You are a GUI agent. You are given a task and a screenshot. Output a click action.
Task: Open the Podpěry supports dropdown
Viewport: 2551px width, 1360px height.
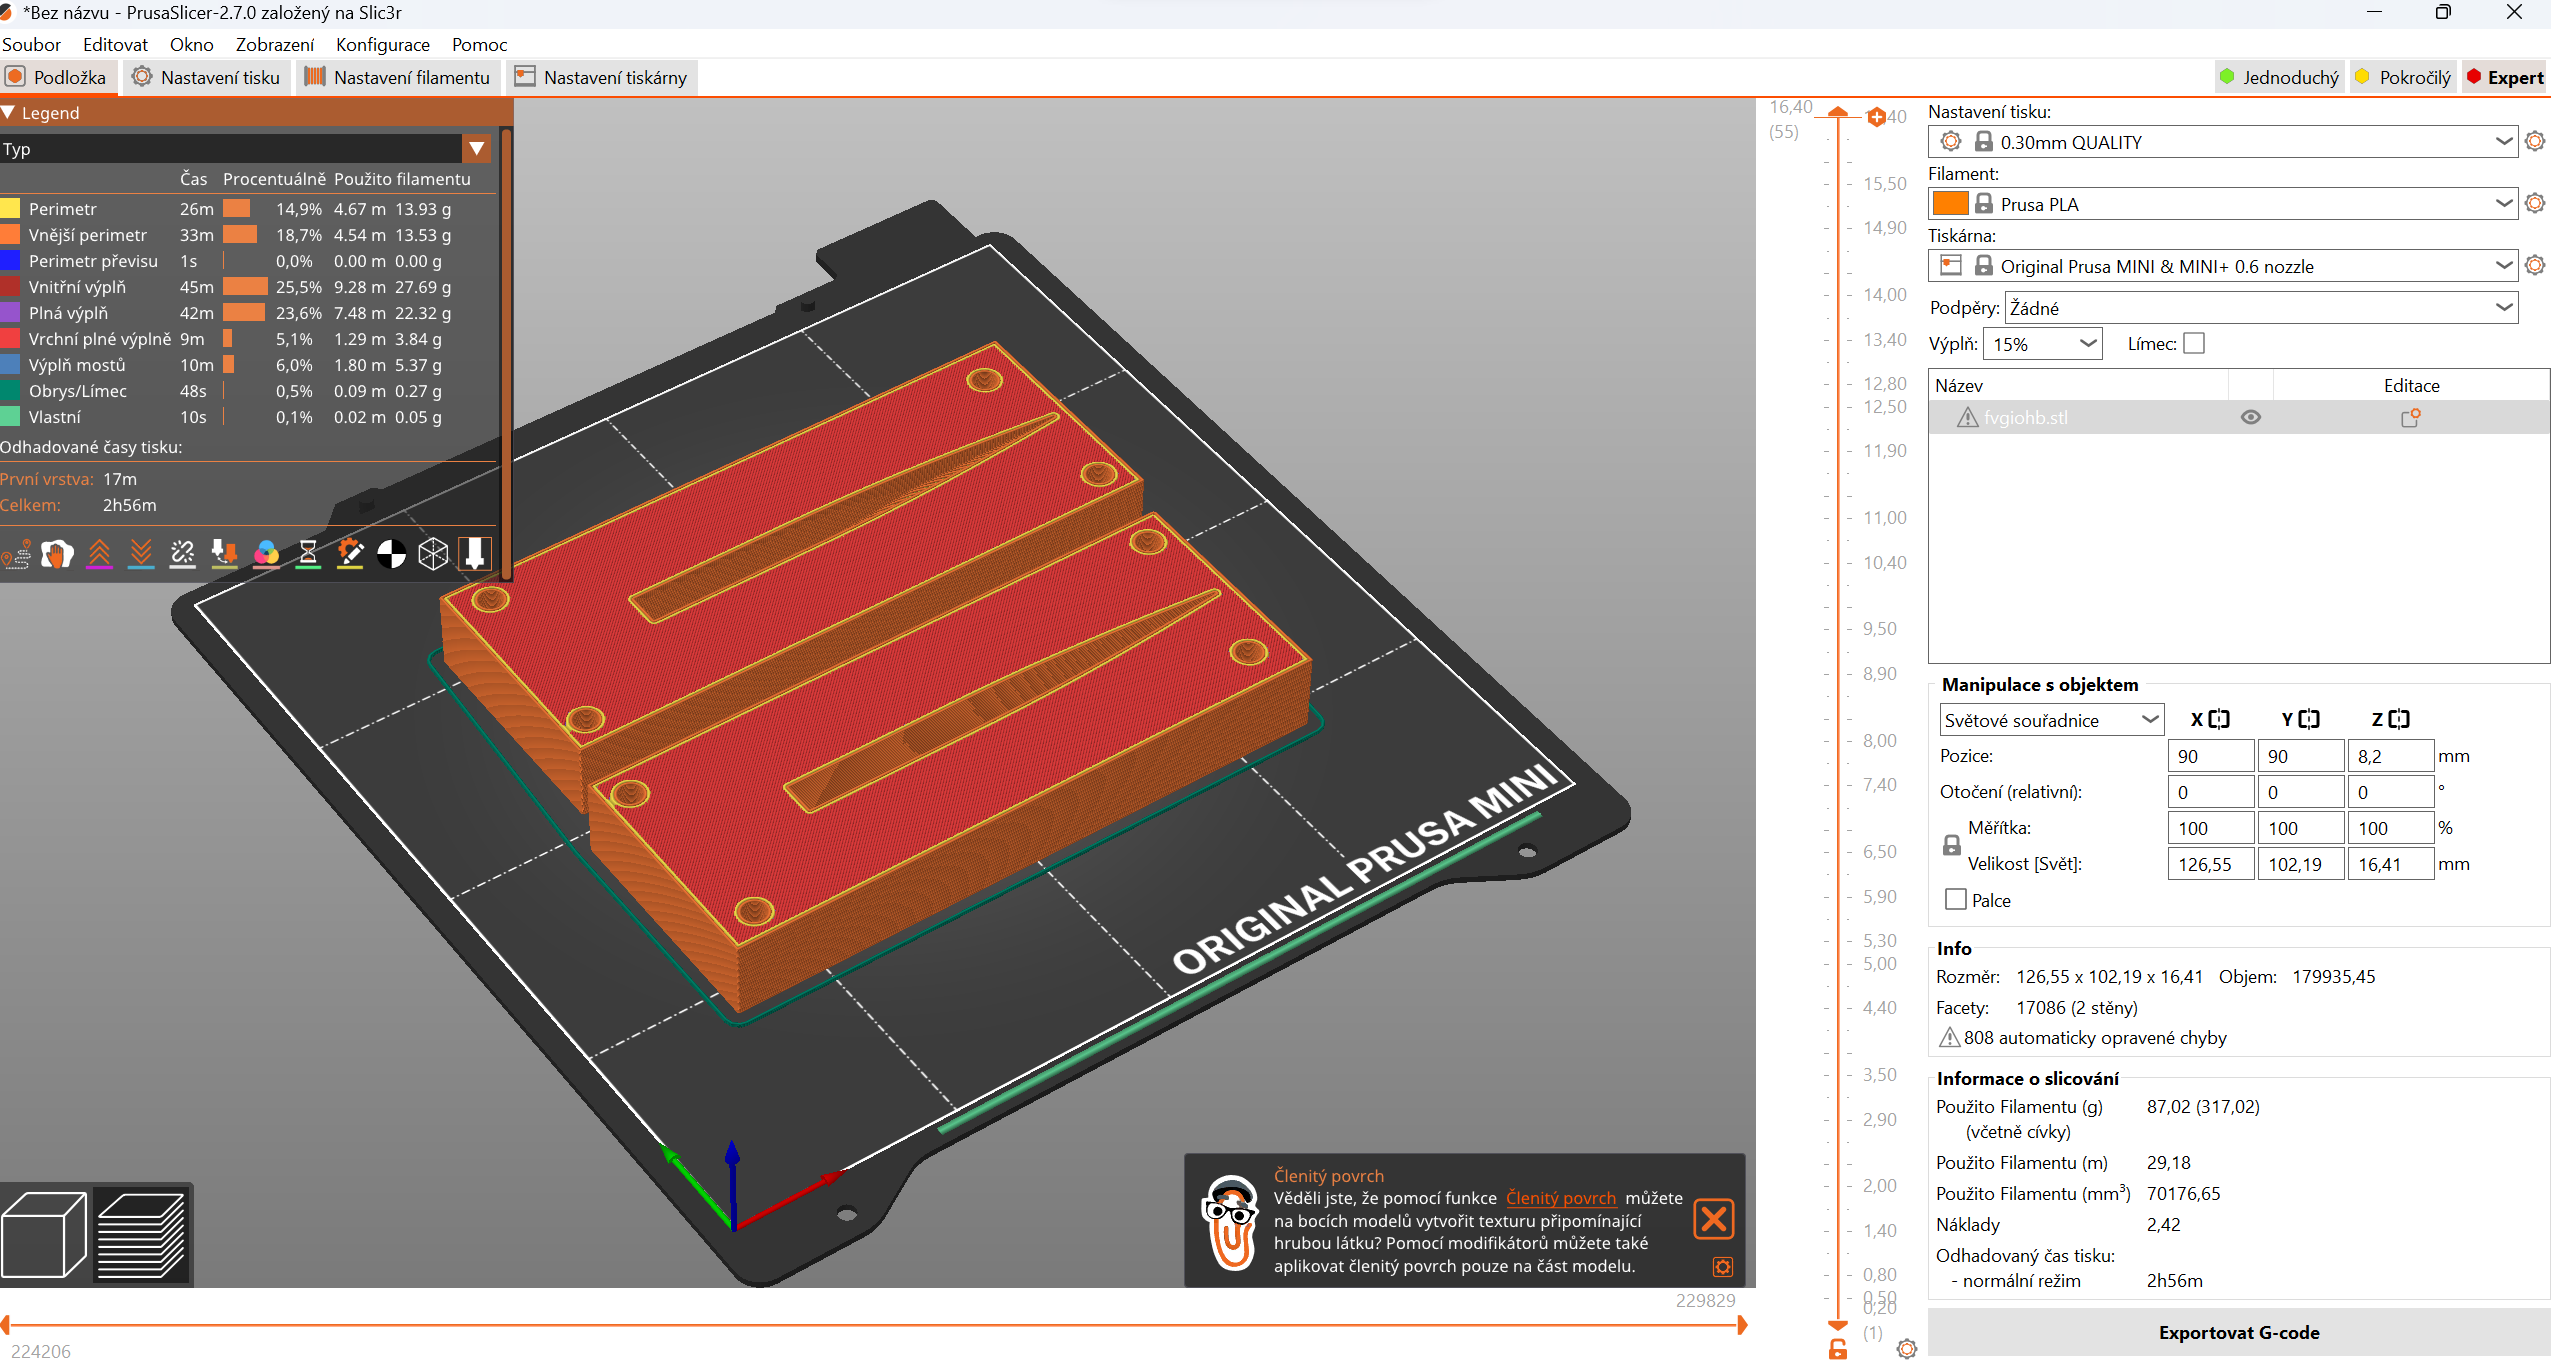[2260, 308]
